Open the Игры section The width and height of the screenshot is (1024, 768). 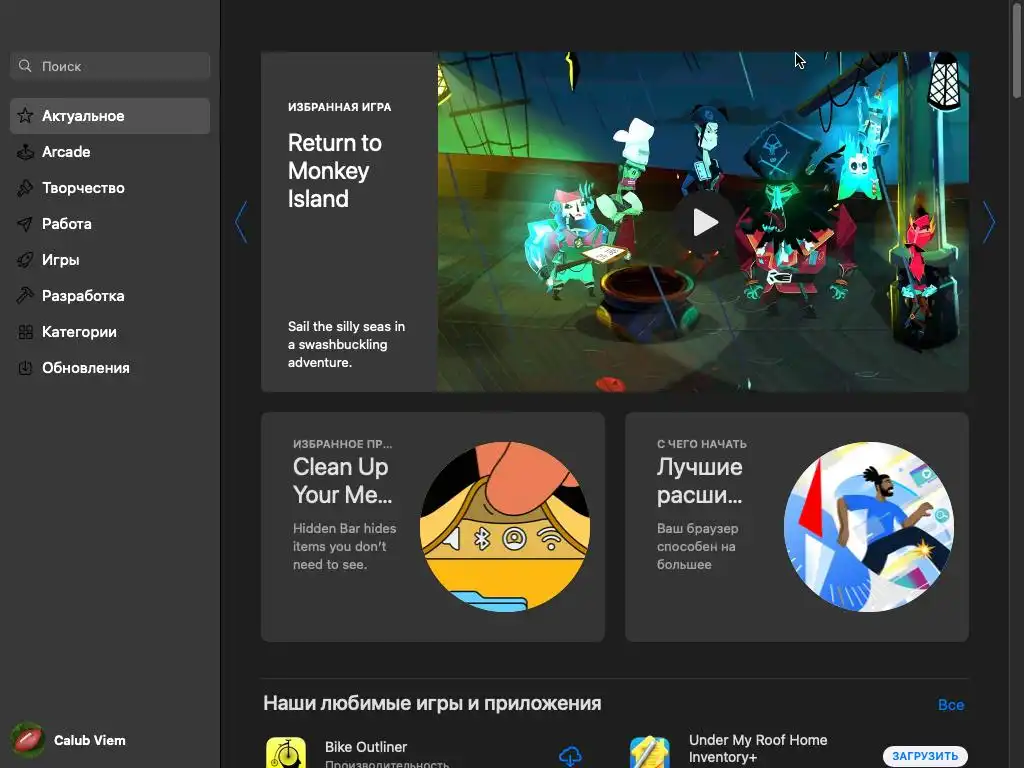[x=110, y=260]
